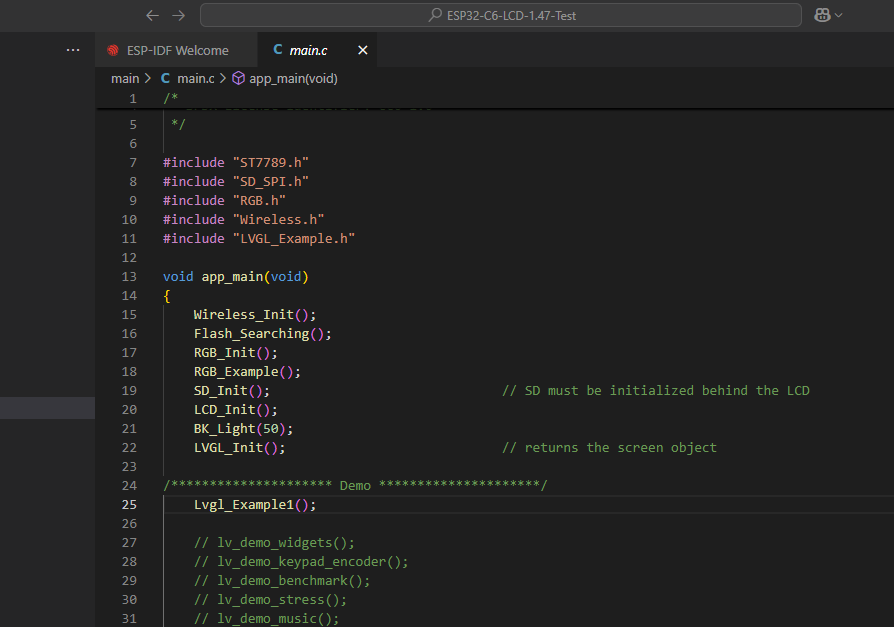
Task: Click line number 13 in the gutter
Action: [x=129, y=276]
